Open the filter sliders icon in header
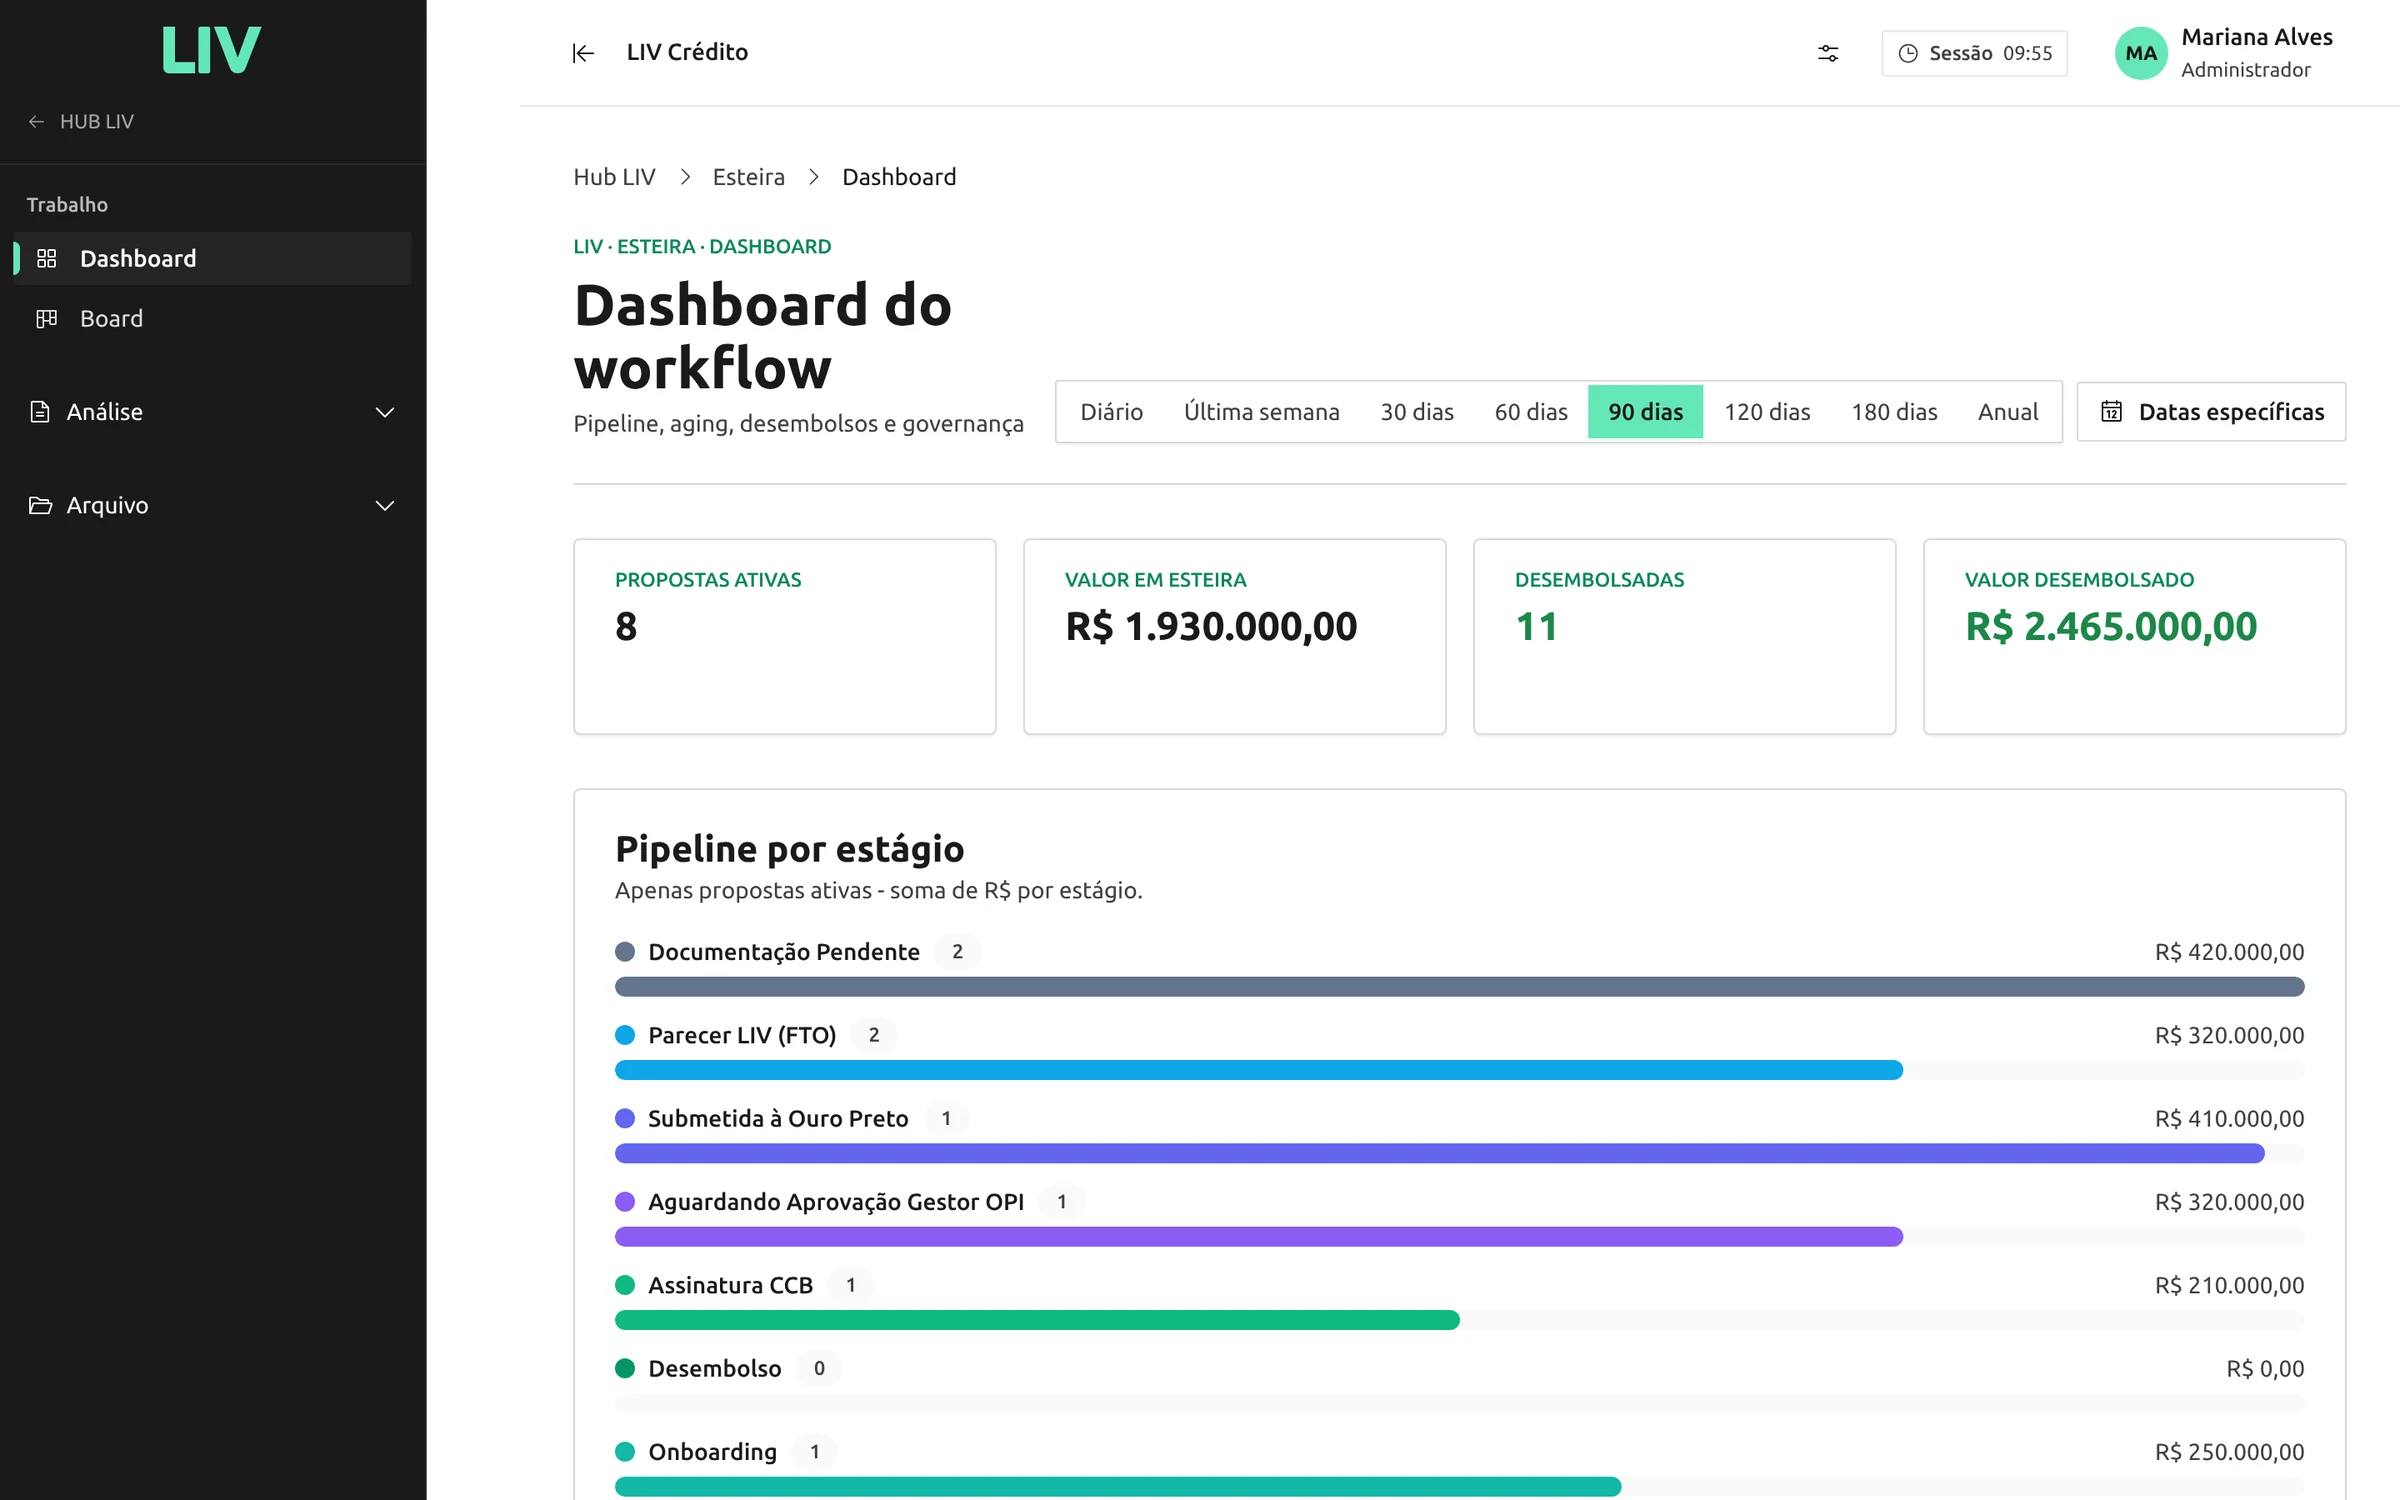This screenshot has height=1500, width=2400. [1828, 53]
